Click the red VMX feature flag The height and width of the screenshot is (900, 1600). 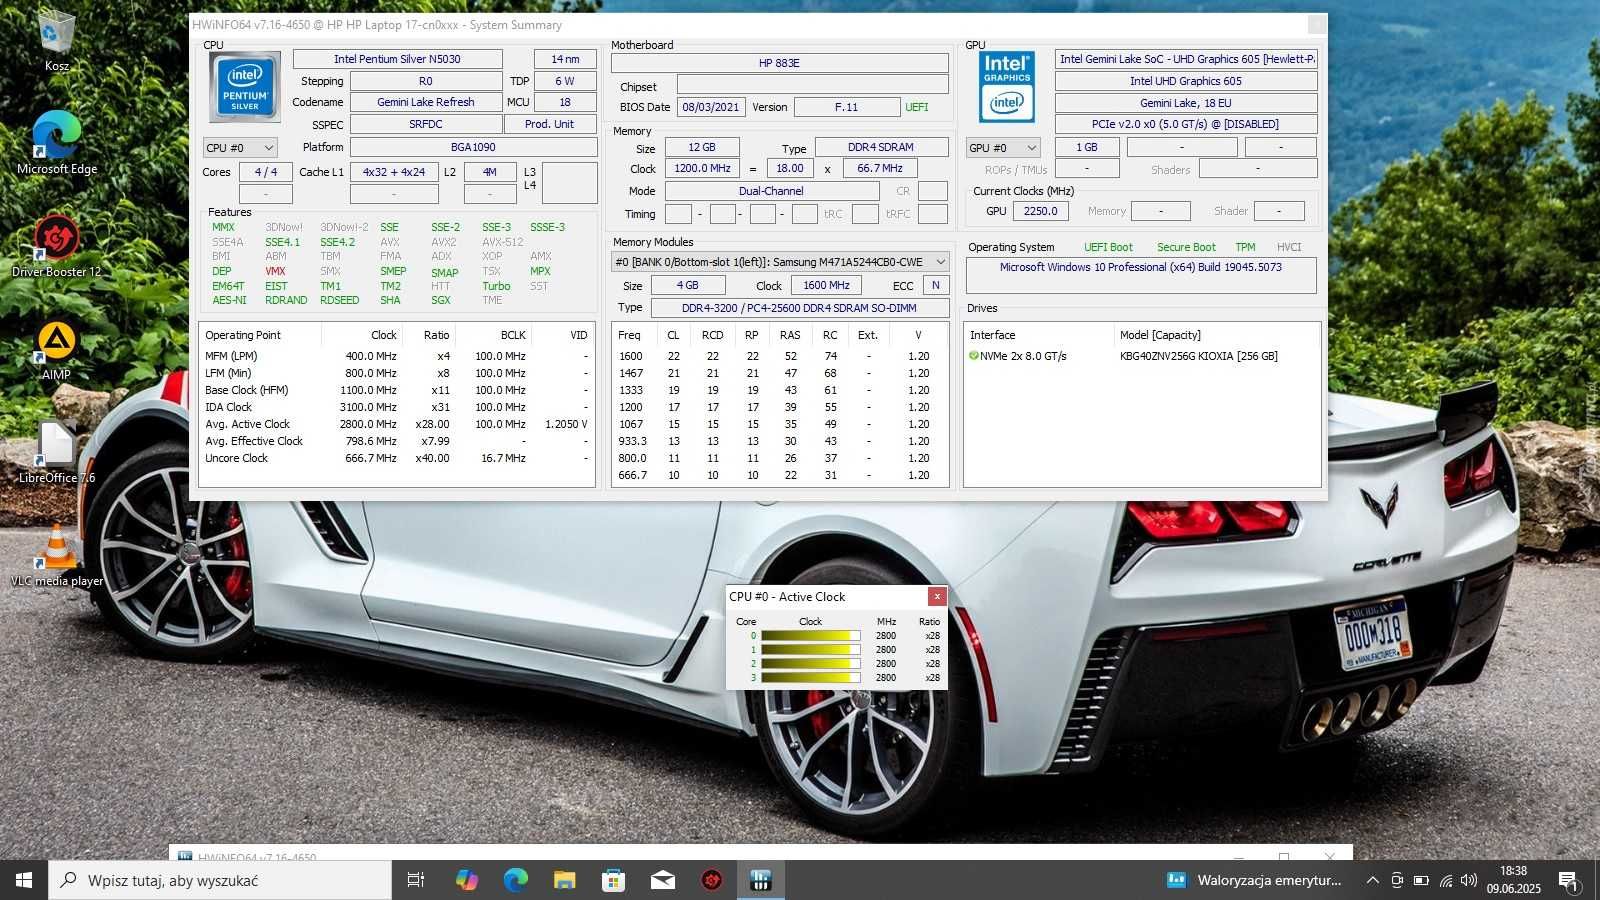pyautogui.click(x=275, y=271)
